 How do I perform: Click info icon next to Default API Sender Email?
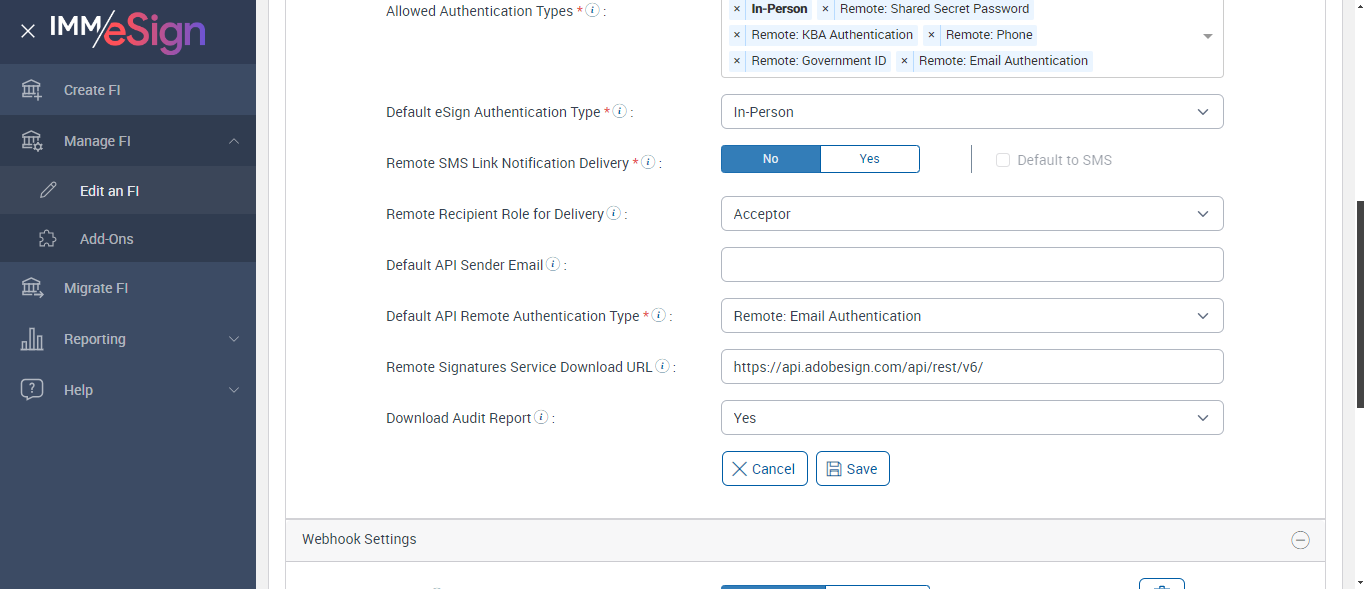pos(553,265)
